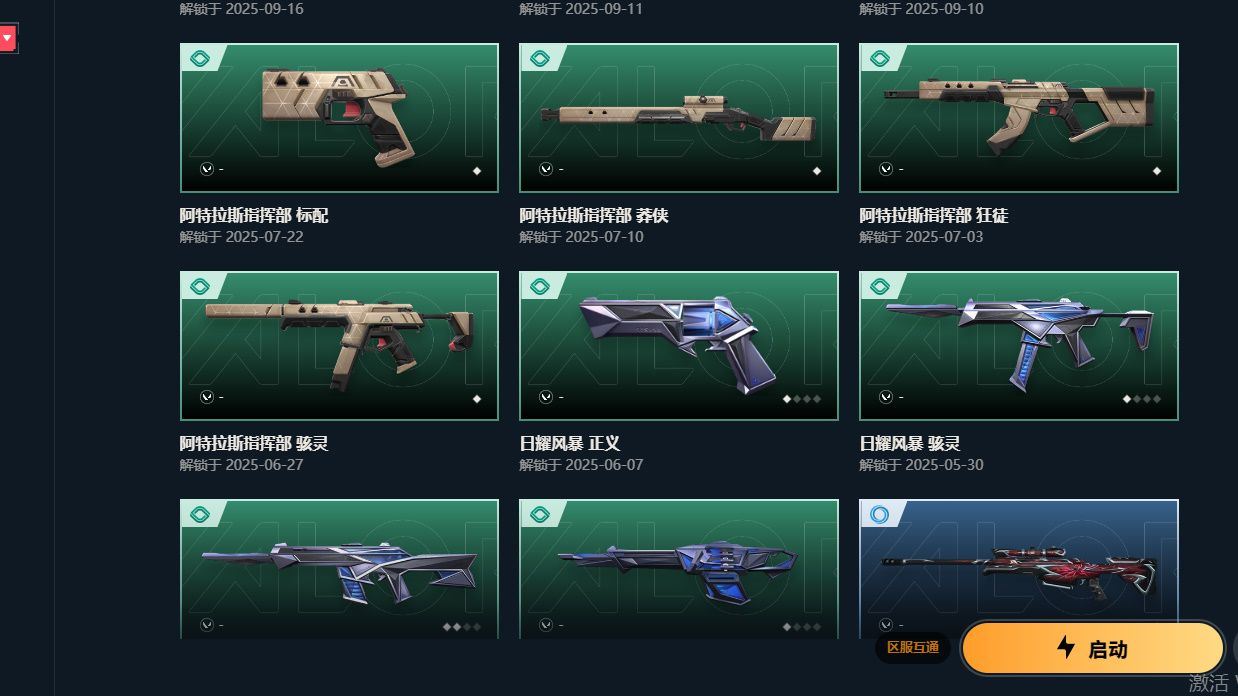Open the 阿特拉斯指挥部 标配 pistol thumbnail

click(x=339, y=117)
